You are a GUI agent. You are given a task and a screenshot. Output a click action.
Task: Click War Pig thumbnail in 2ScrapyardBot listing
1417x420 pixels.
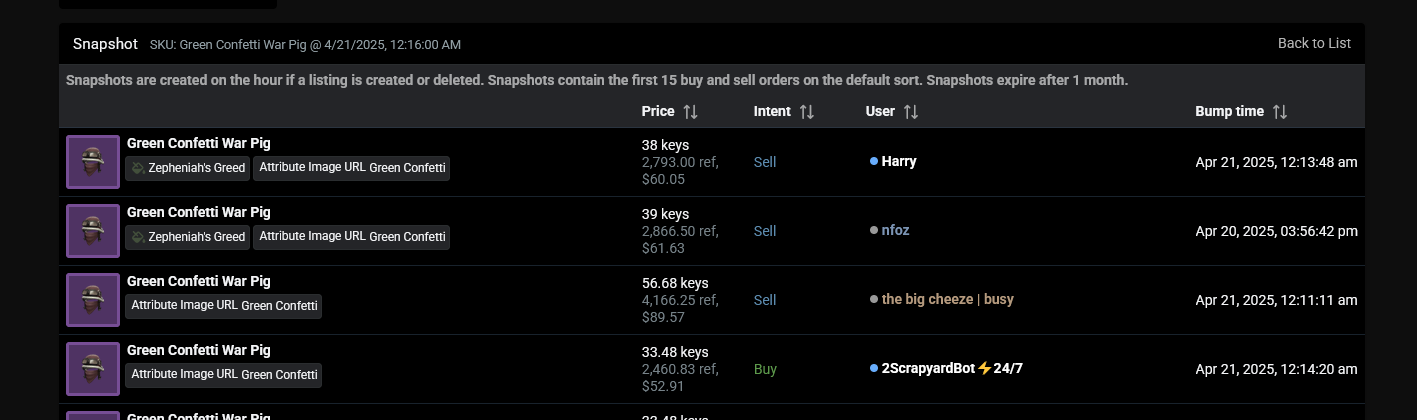coord(93,369)
